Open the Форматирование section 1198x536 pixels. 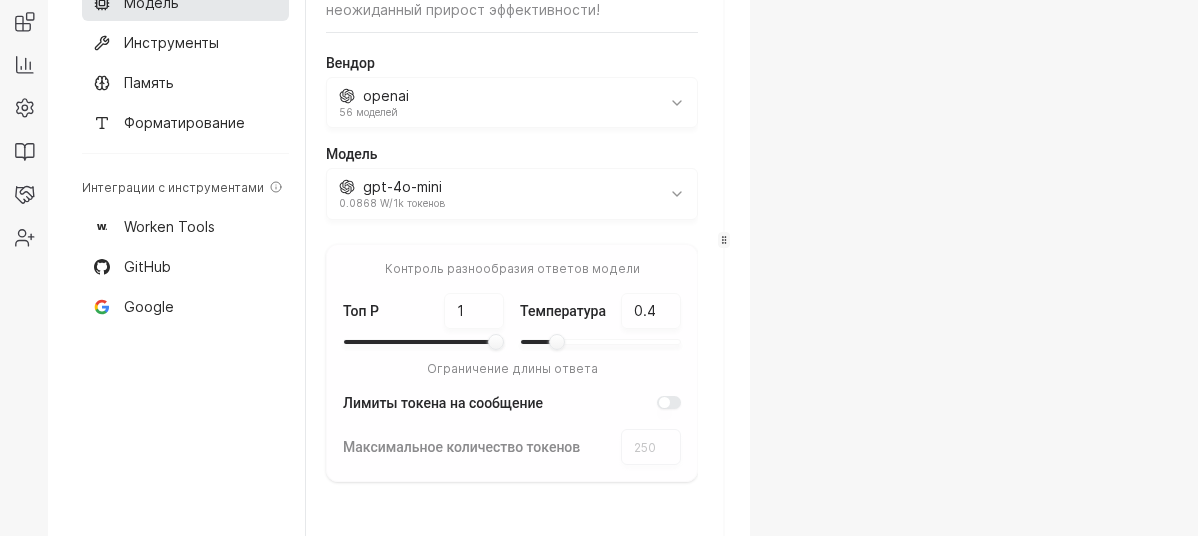(x=185, y=123)
